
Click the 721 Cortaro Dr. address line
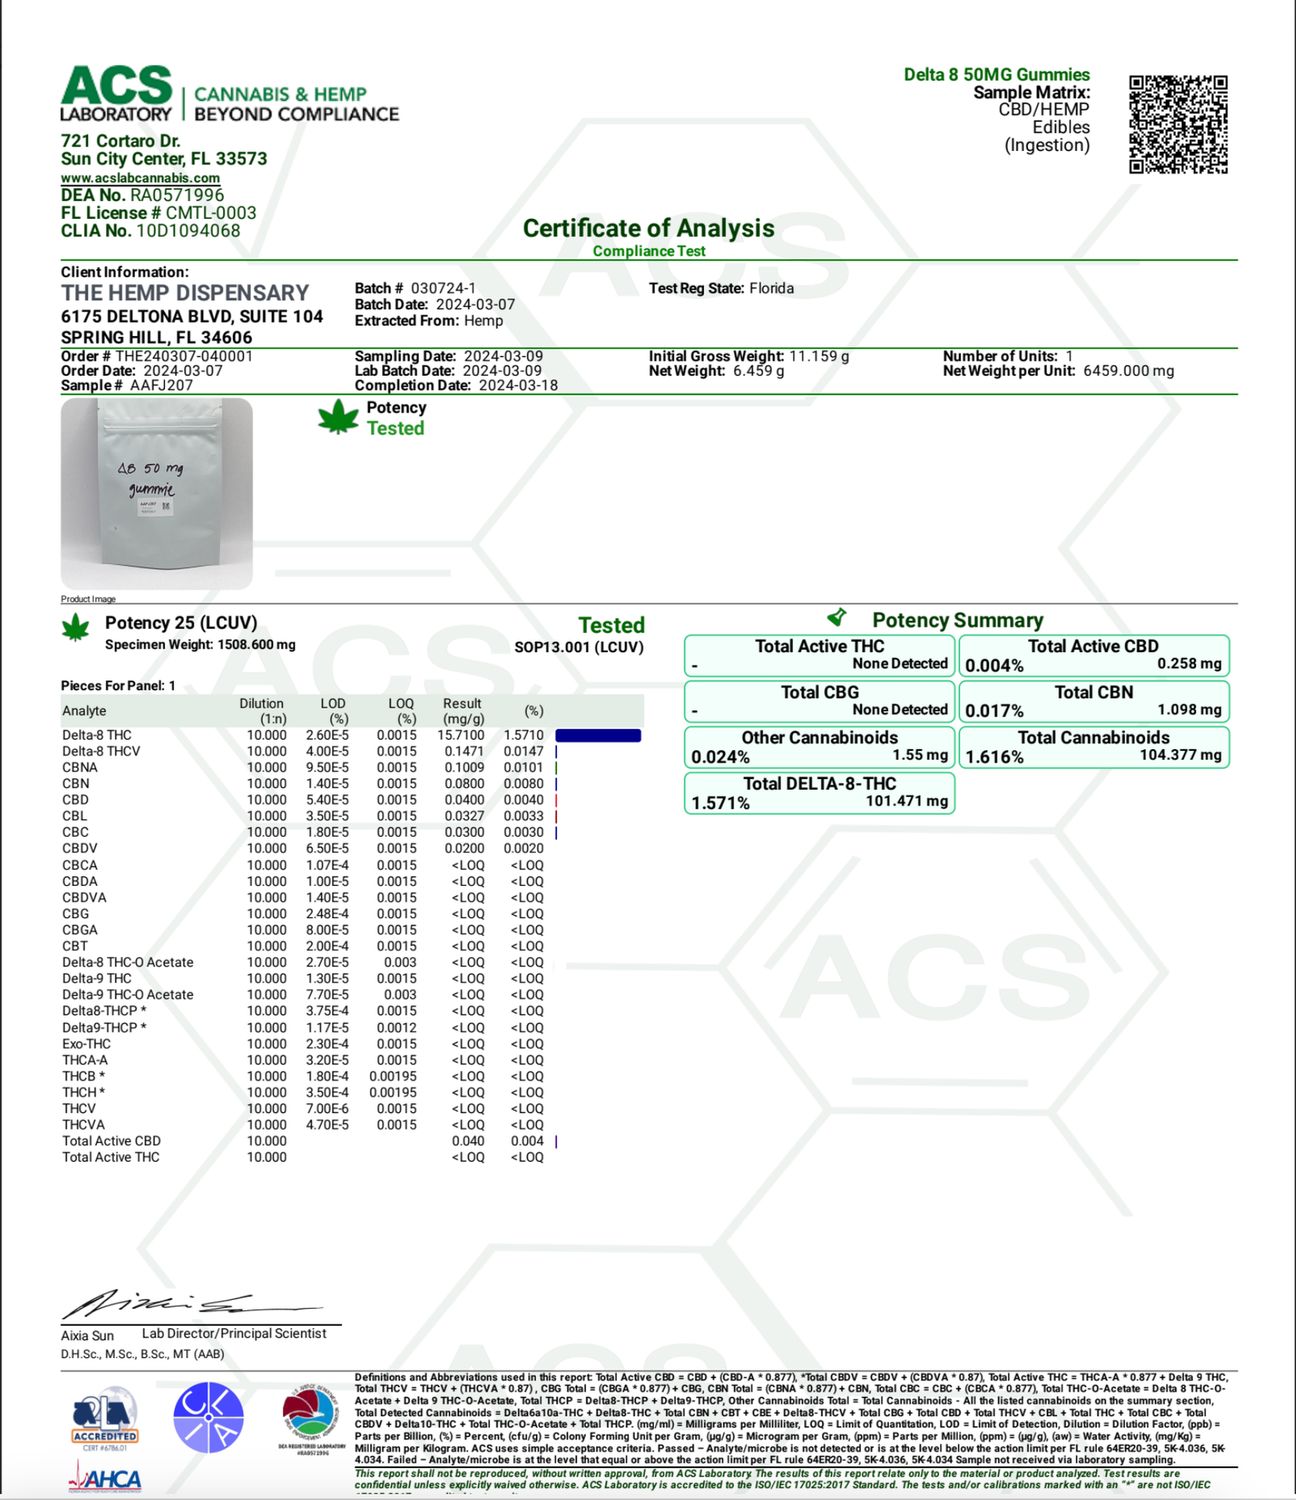(121, 141)
